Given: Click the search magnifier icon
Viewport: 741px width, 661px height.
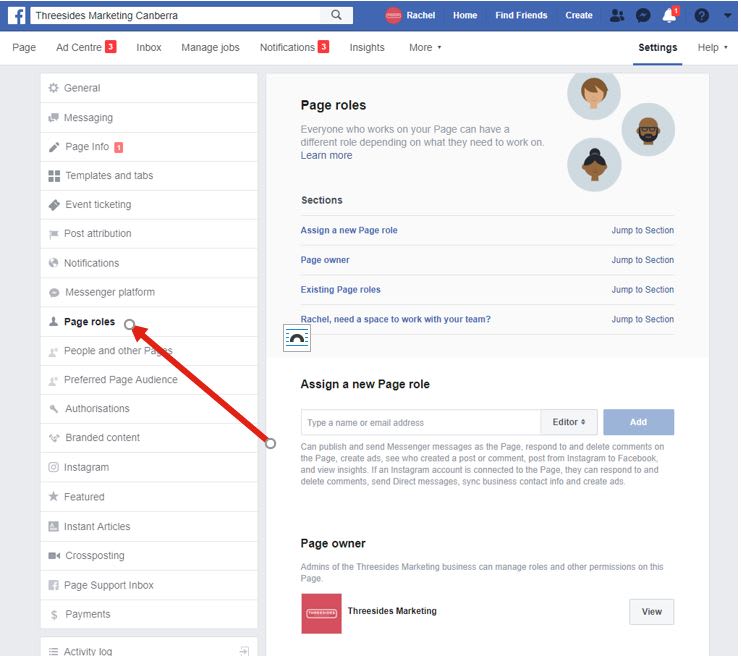Looking at the screenshot, I should tap(337, 15).
